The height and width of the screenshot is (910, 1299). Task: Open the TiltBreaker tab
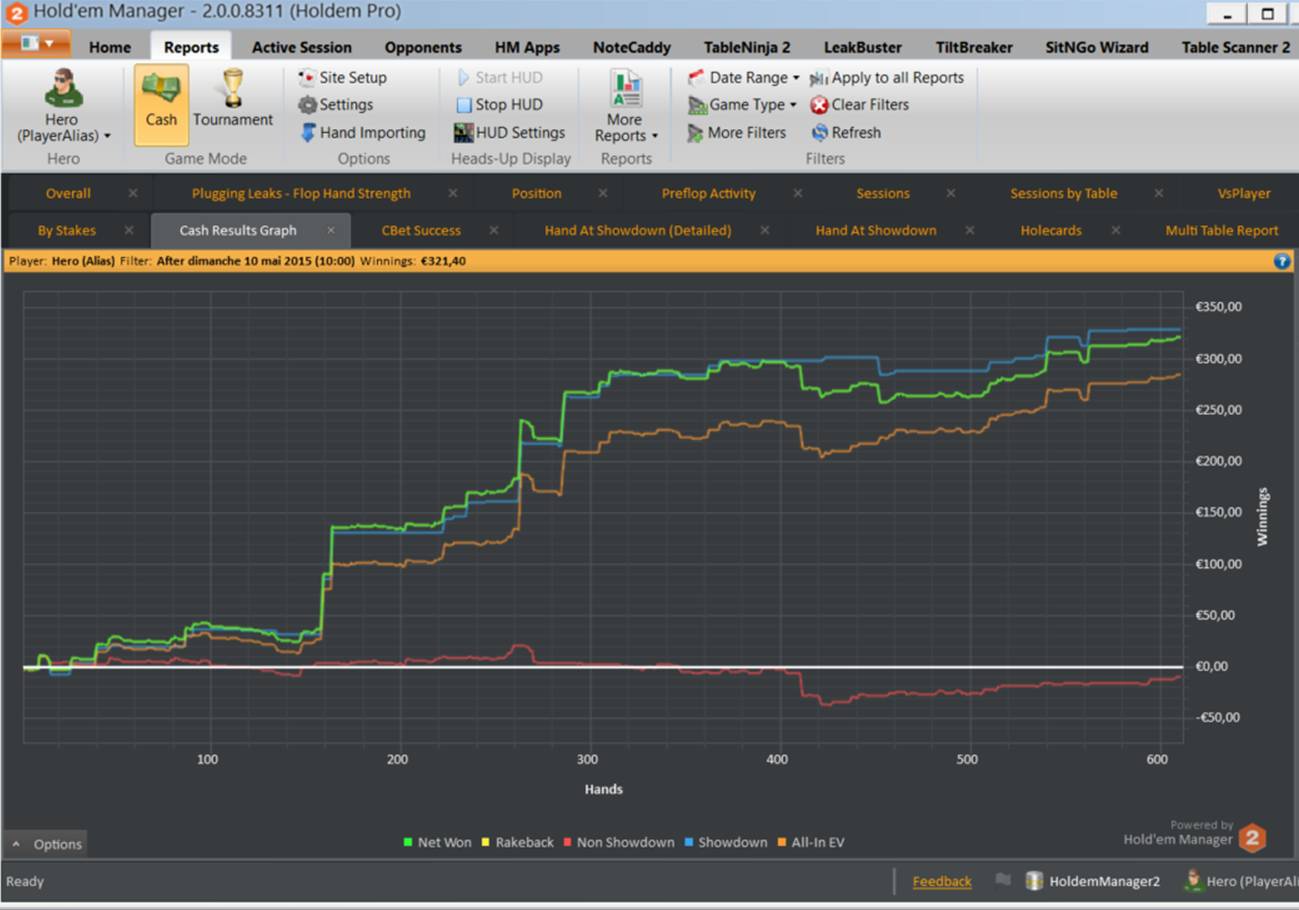point(974,47)
